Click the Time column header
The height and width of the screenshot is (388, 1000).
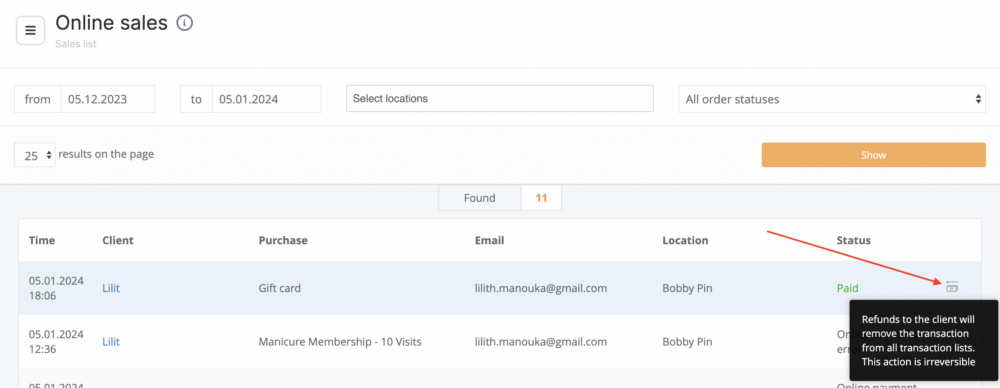[x=42, y=241]
